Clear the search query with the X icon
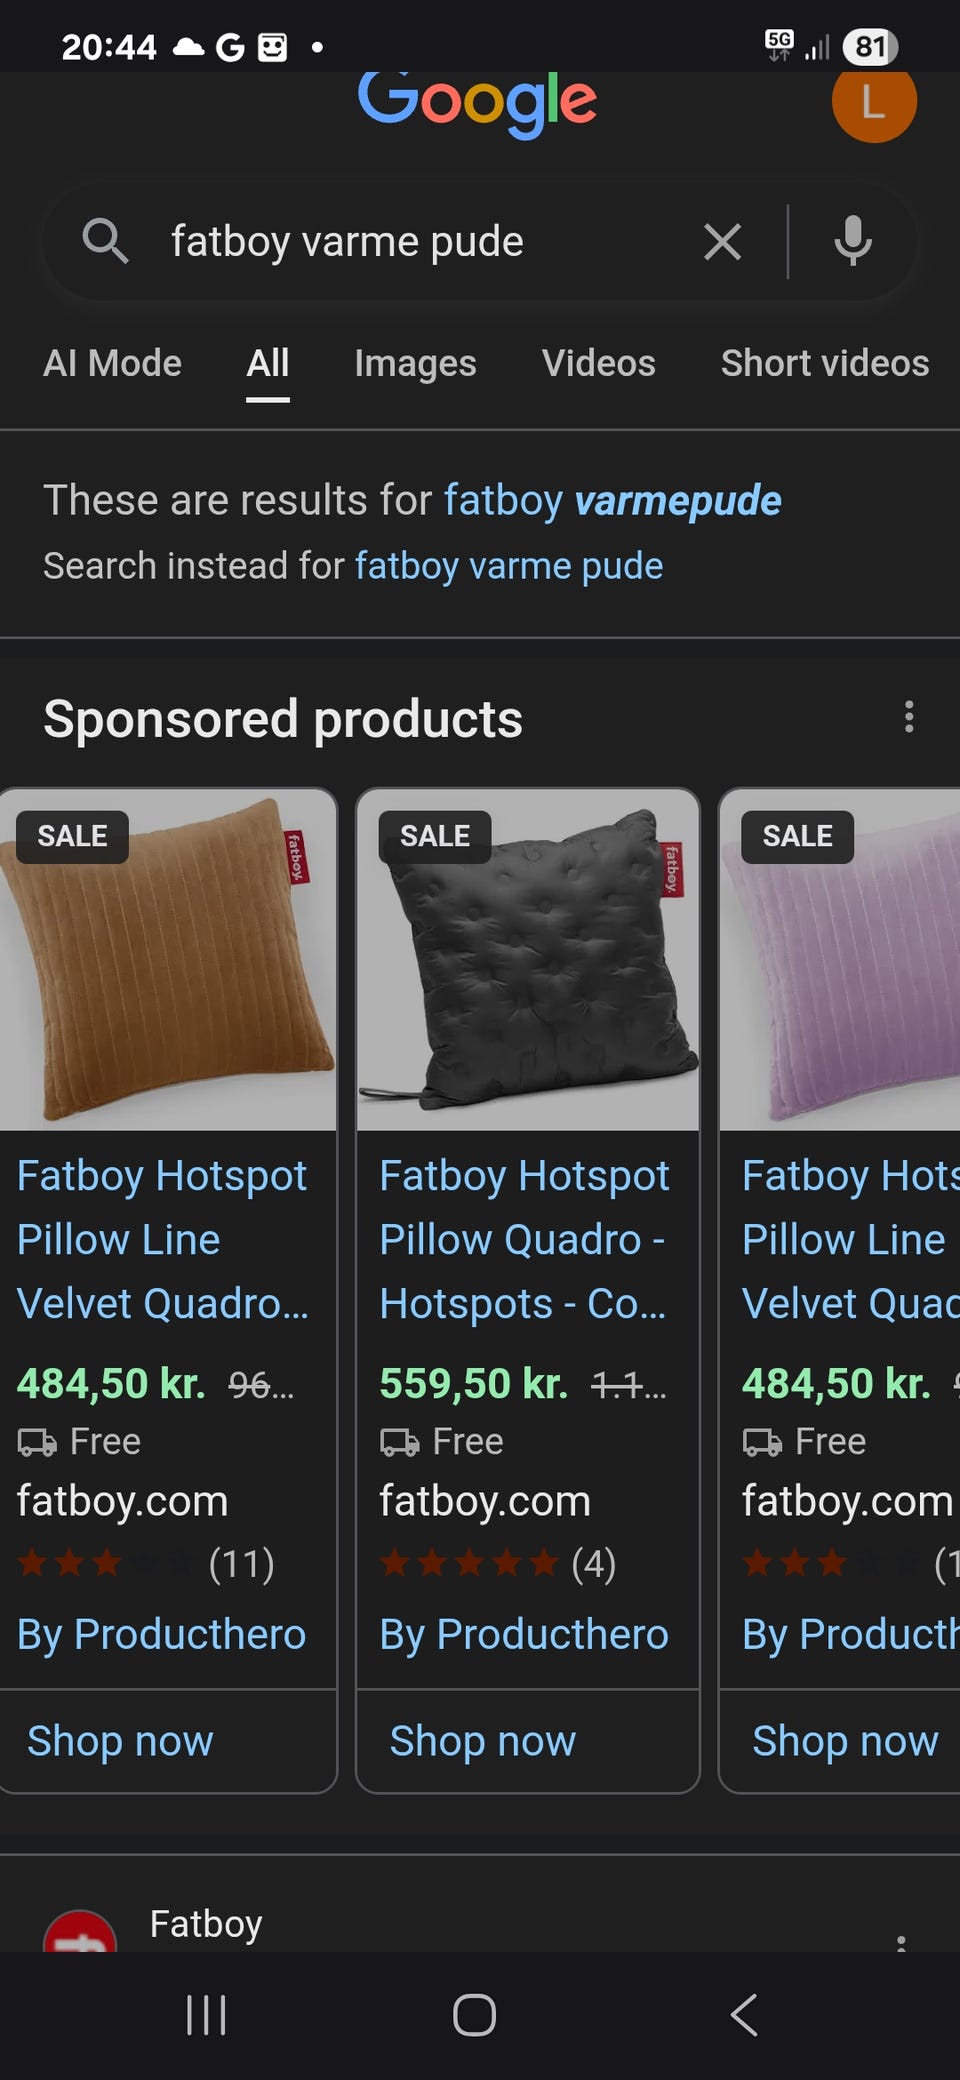This screenshot has width=960, height=2080. (x=722, y=242)
